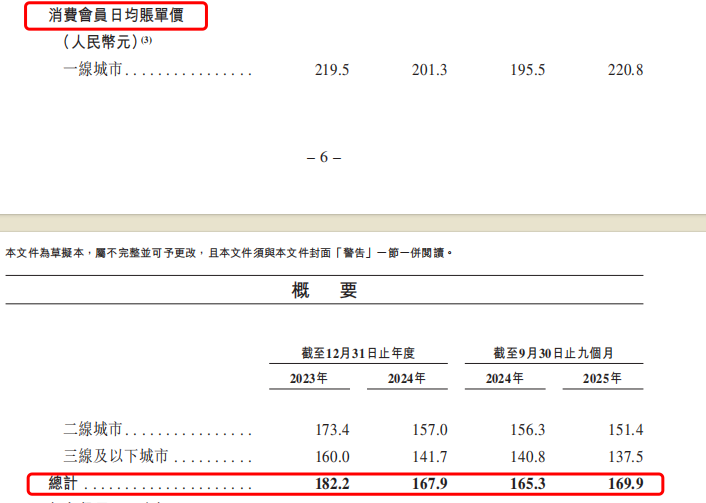Select the value 173.4 in 二線城市 row
The height and width of the screenshot is (503, 706).
coord(331,429)
